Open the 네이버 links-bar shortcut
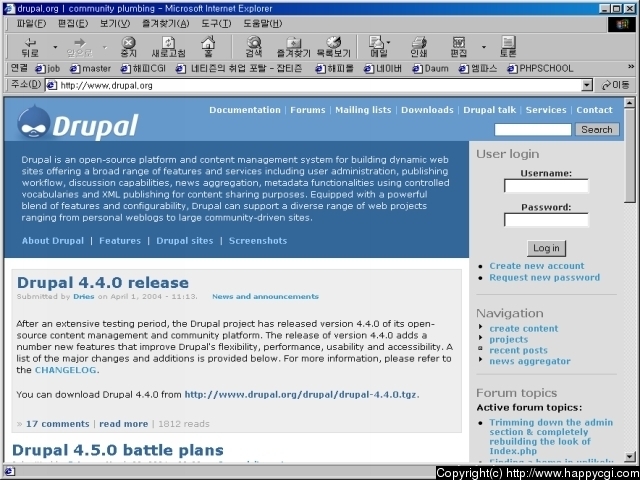The height and width of the screenshot is (480, 640). pos(382,69)
